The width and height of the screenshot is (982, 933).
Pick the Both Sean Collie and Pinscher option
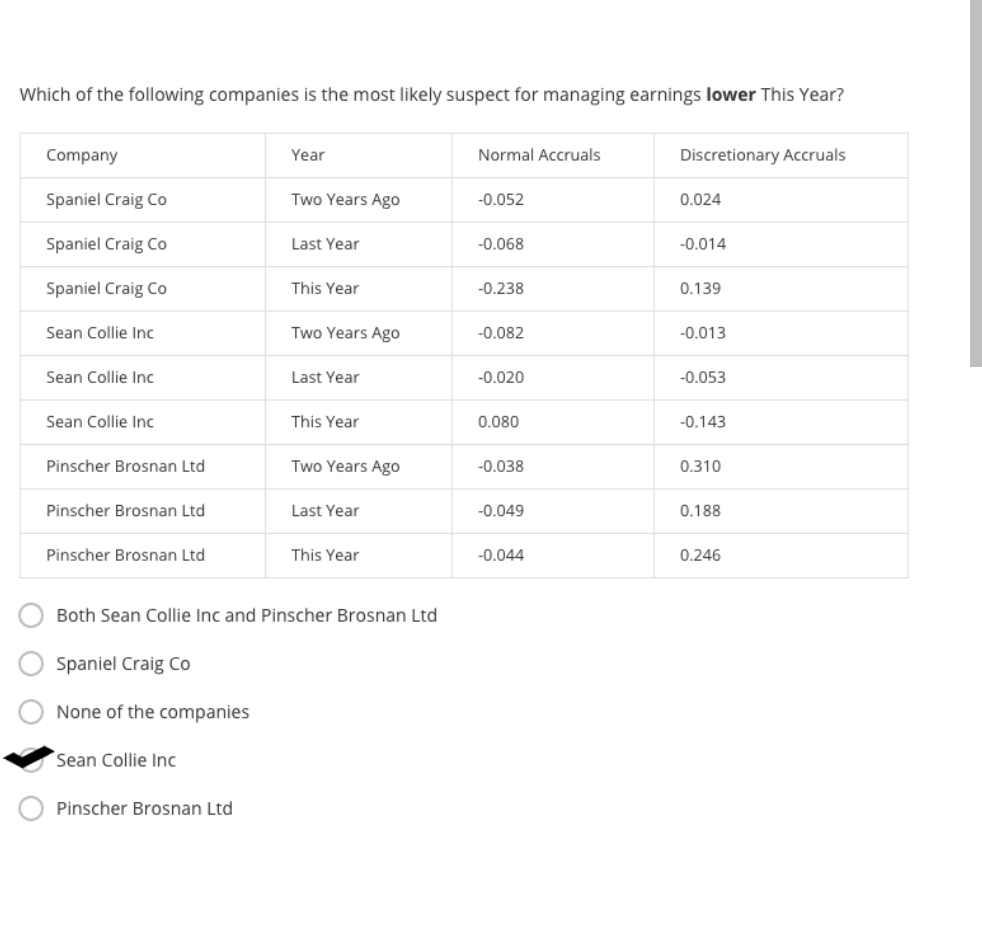point(32,616)
